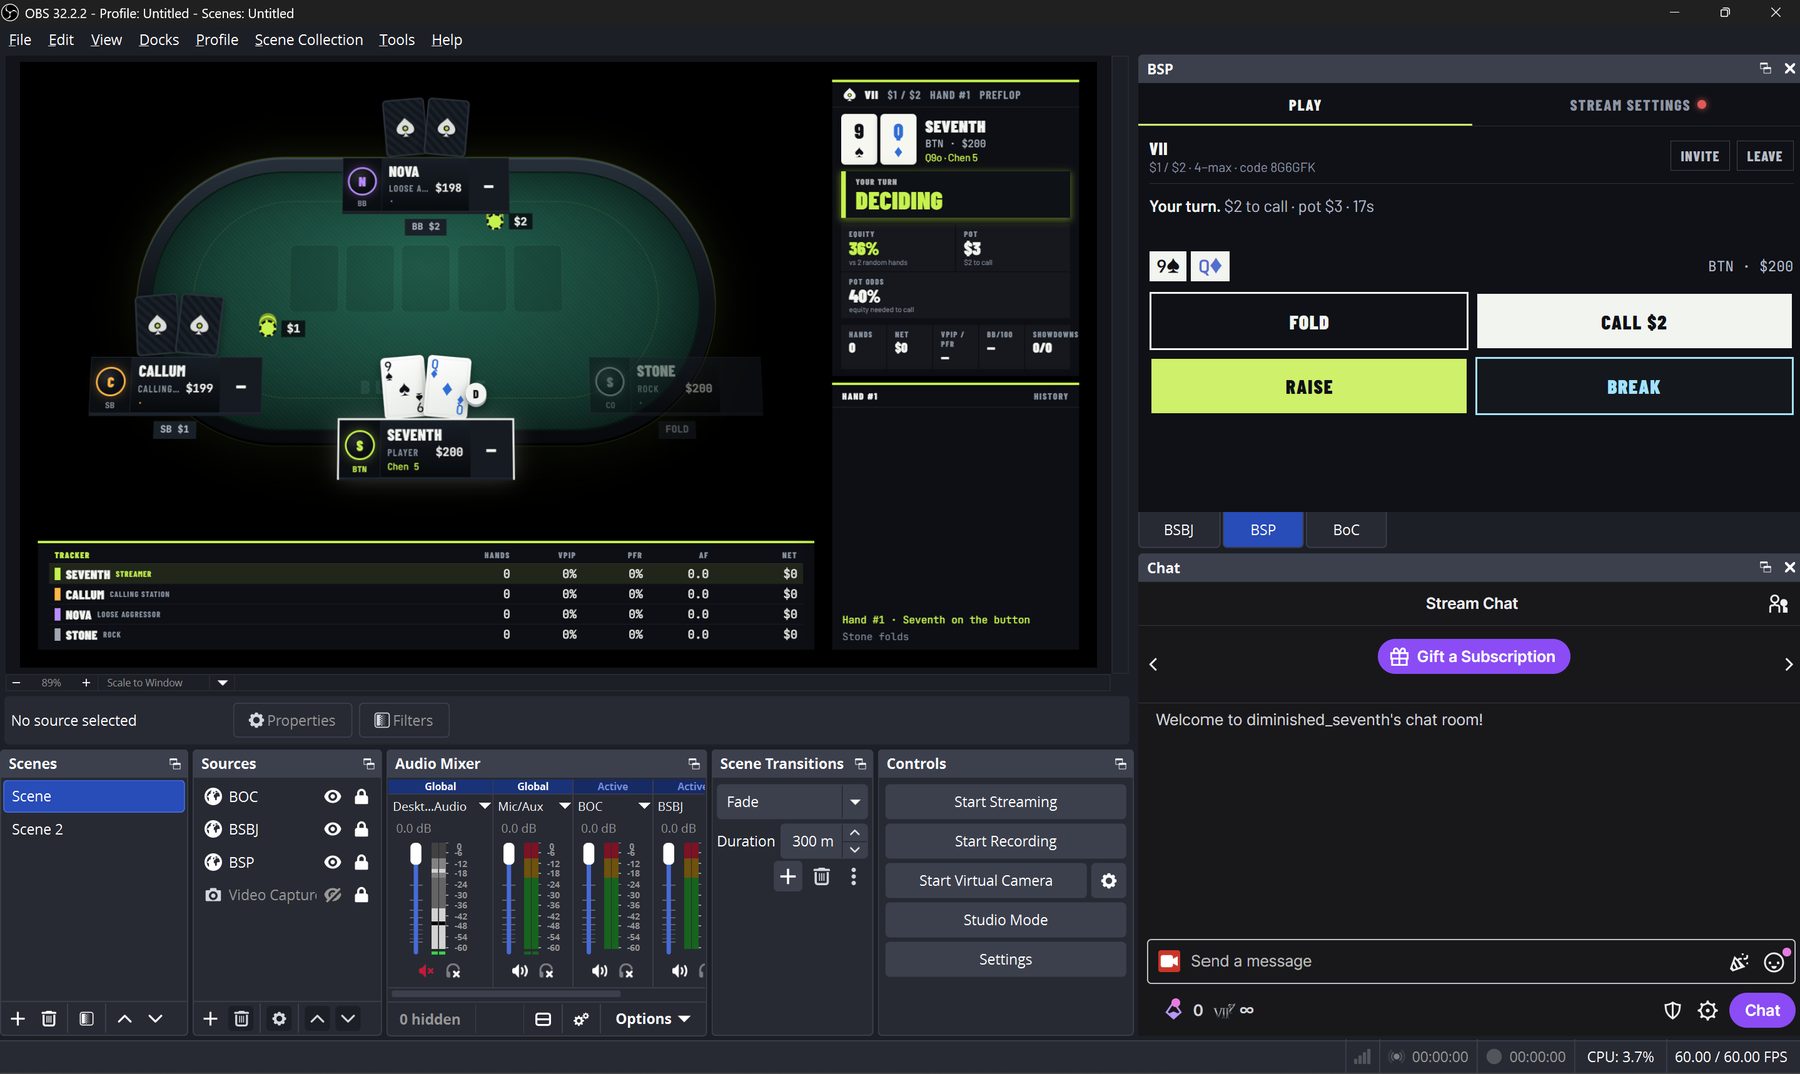The height and width of the screenshot is (1074, 1800).
Task: Float the BSP dock panel
Action: tap(1765, 68)
